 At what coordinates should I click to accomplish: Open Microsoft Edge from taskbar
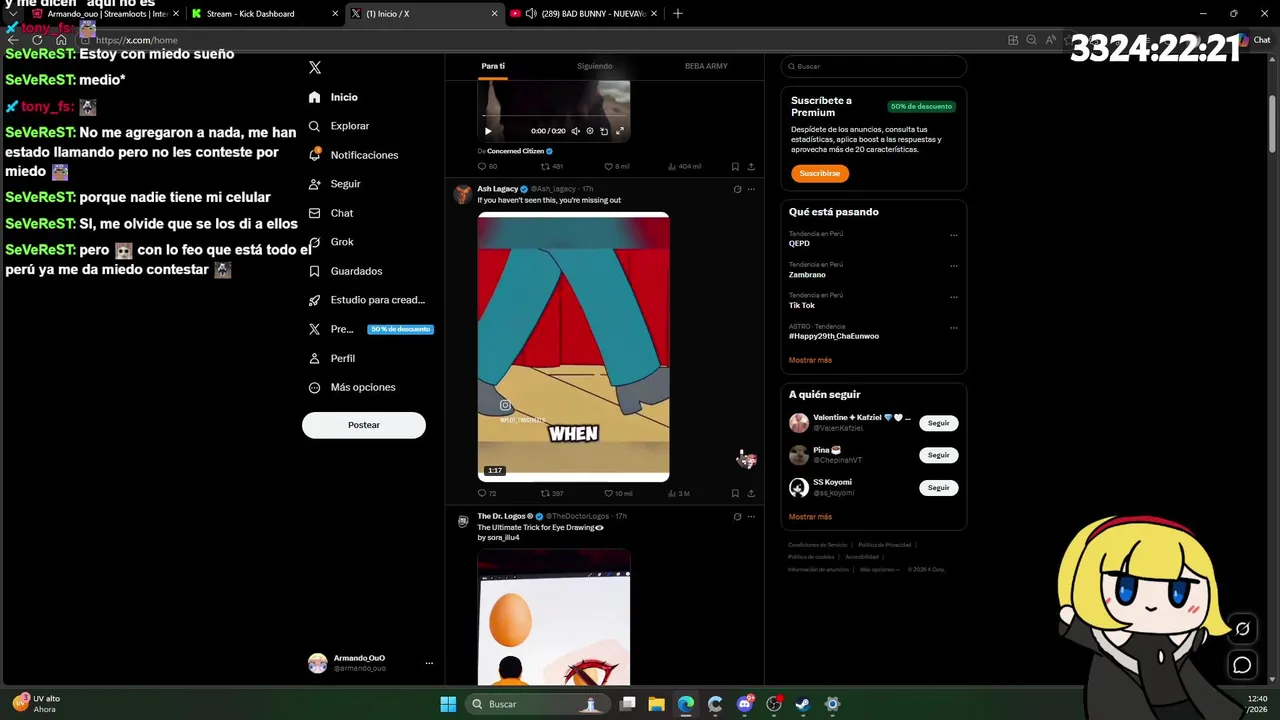pyautogui.click(x=685, y=704)
